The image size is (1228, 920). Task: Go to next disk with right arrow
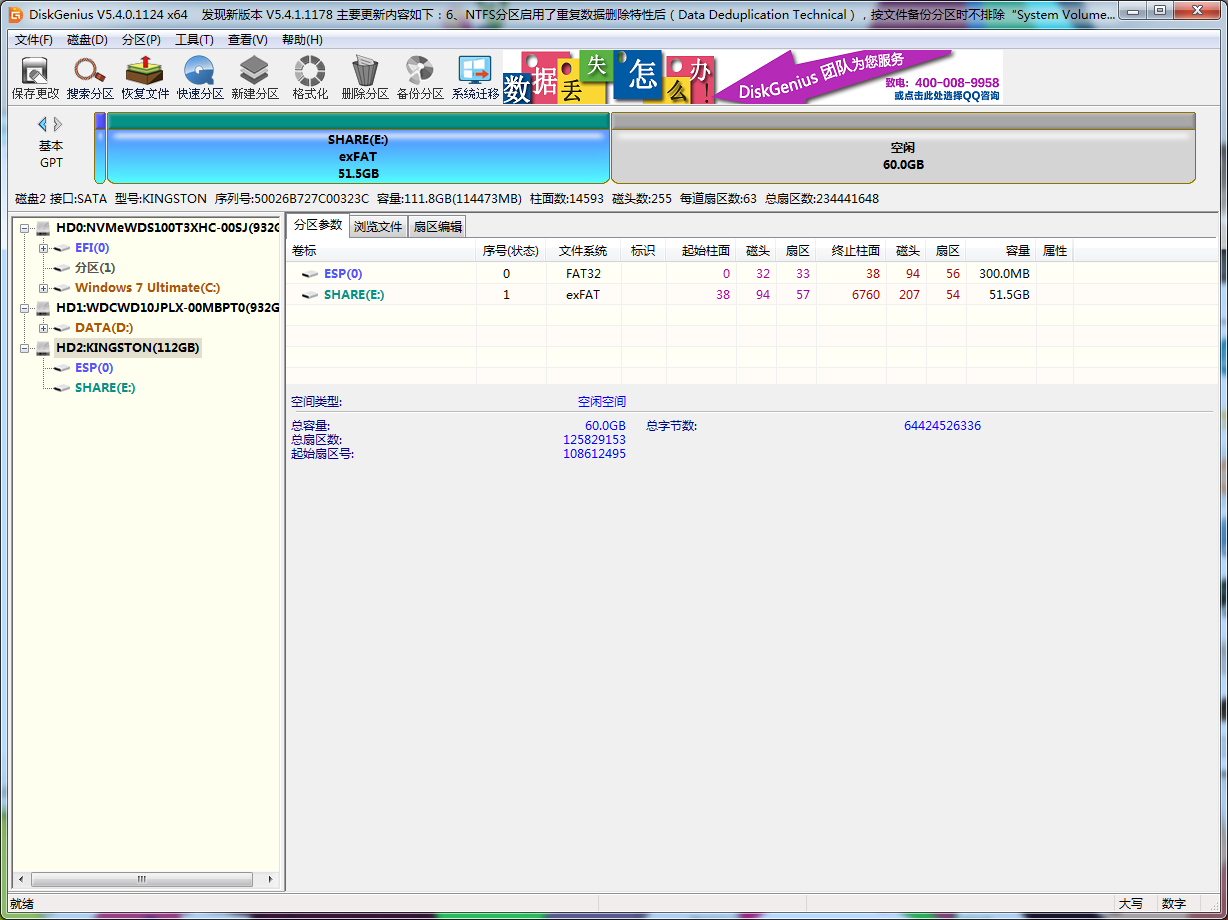58,124
